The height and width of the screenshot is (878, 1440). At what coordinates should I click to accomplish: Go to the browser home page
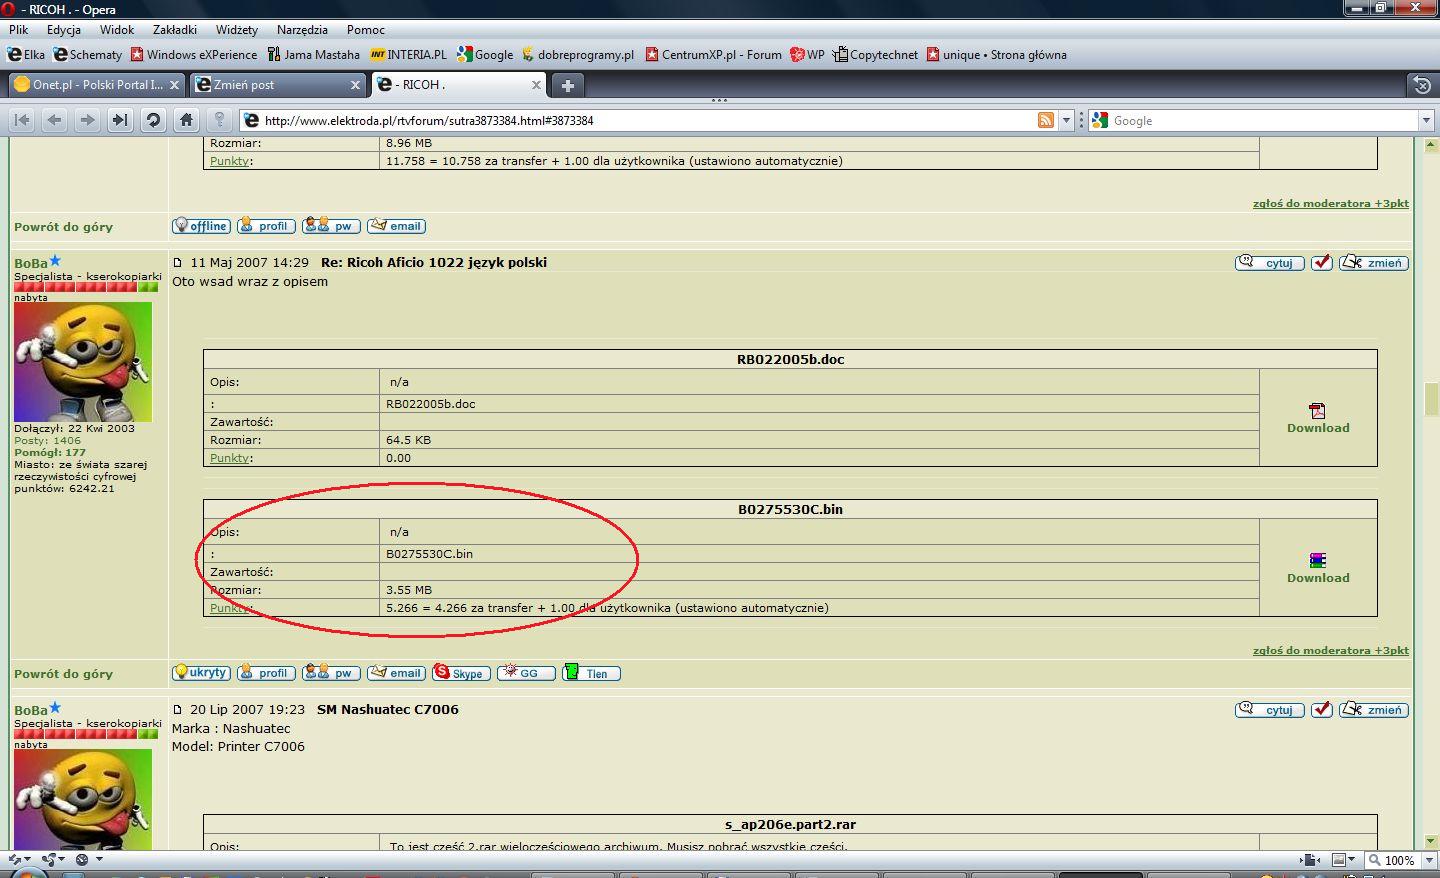186,120
